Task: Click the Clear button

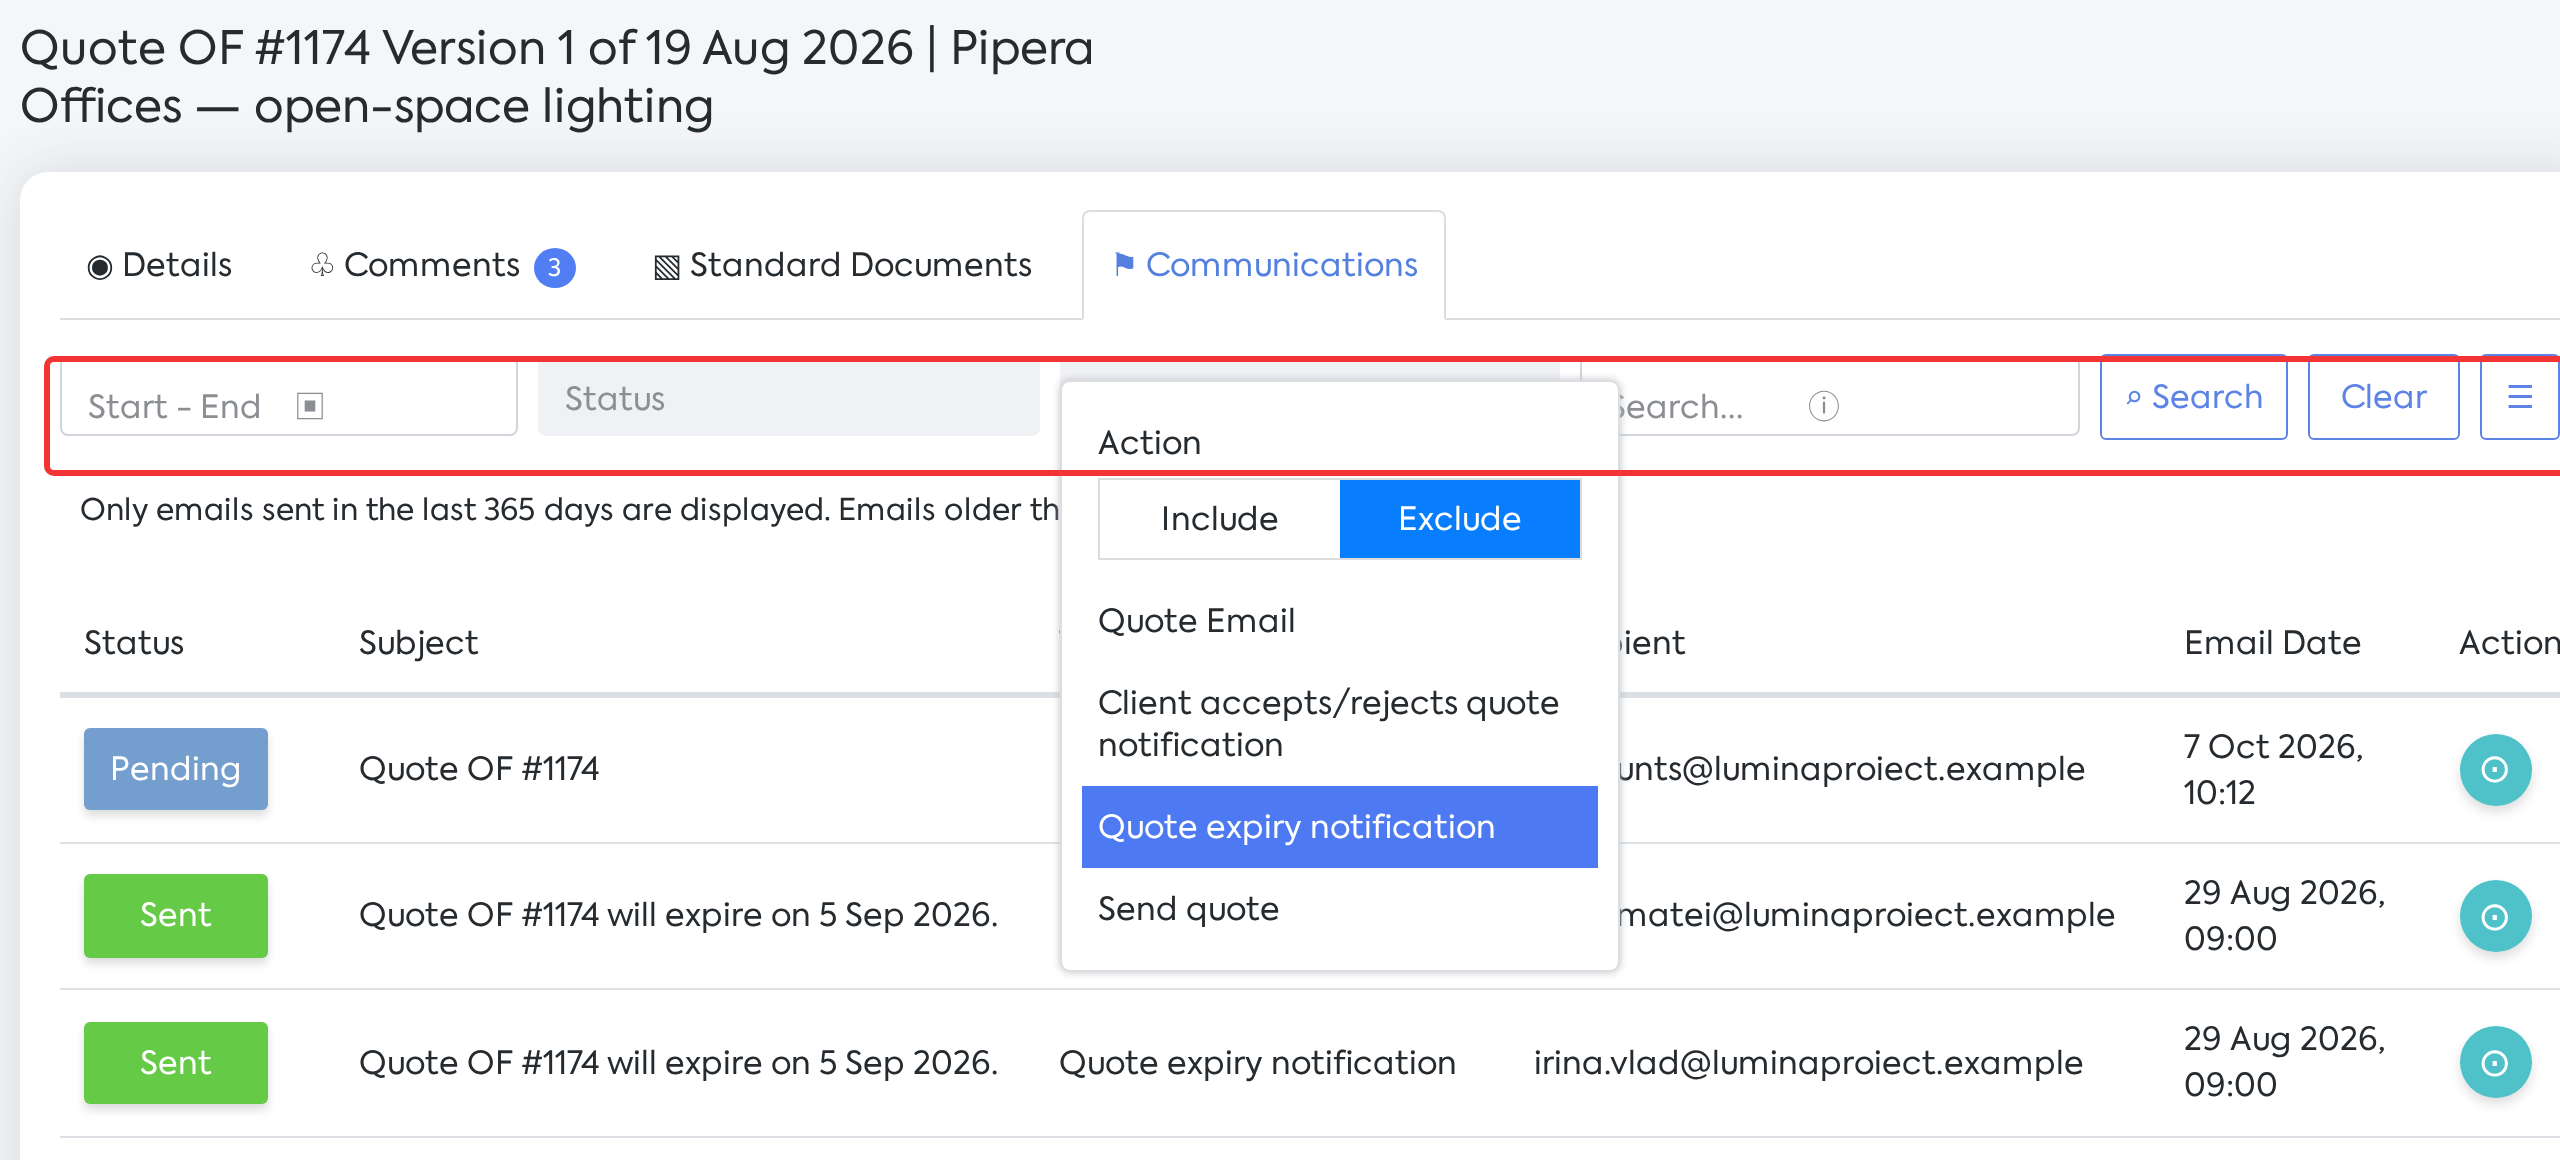Action: pyautogui.click(x=2383, y=397)
